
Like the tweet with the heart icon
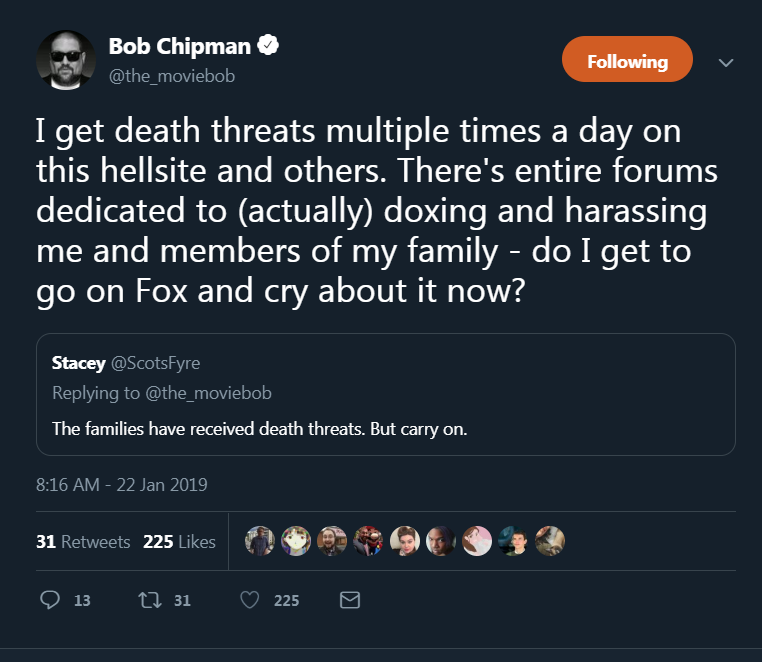point(250,600)
